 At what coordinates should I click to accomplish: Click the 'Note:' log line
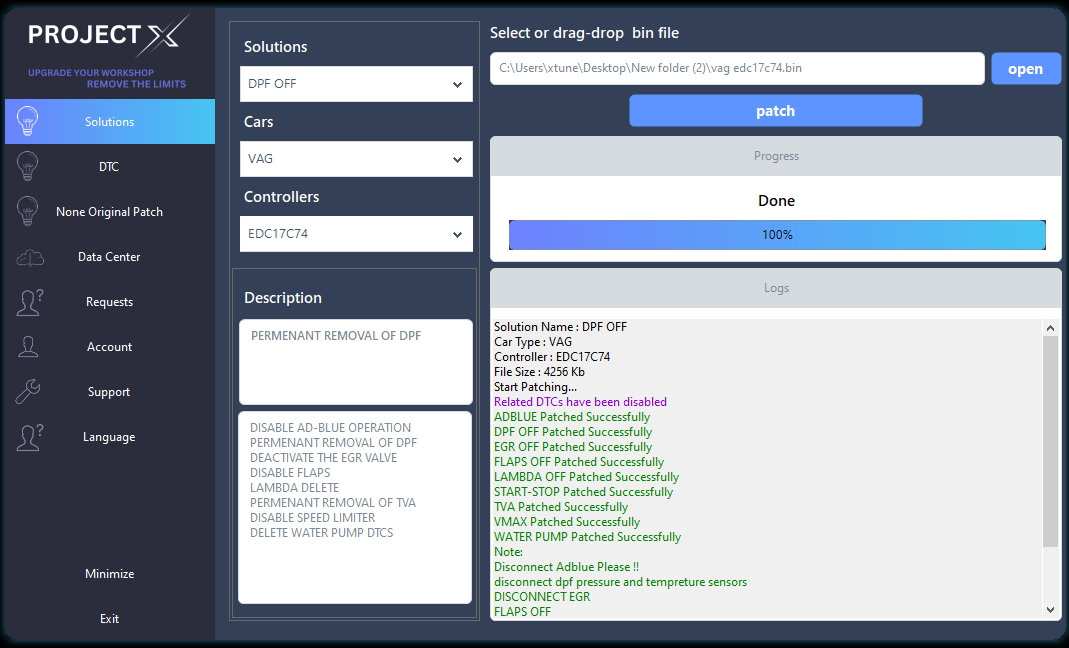pyautogui.click(x=509, y=552)
